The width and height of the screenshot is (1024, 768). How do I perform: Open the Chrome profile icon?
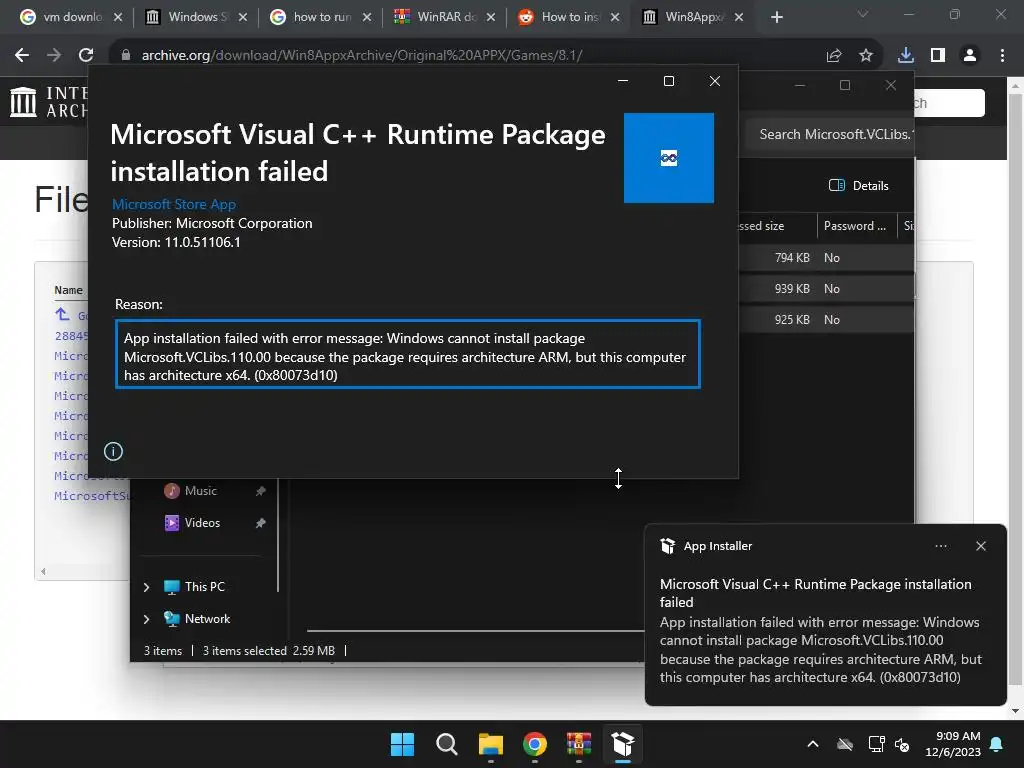(x=970, y=56)
